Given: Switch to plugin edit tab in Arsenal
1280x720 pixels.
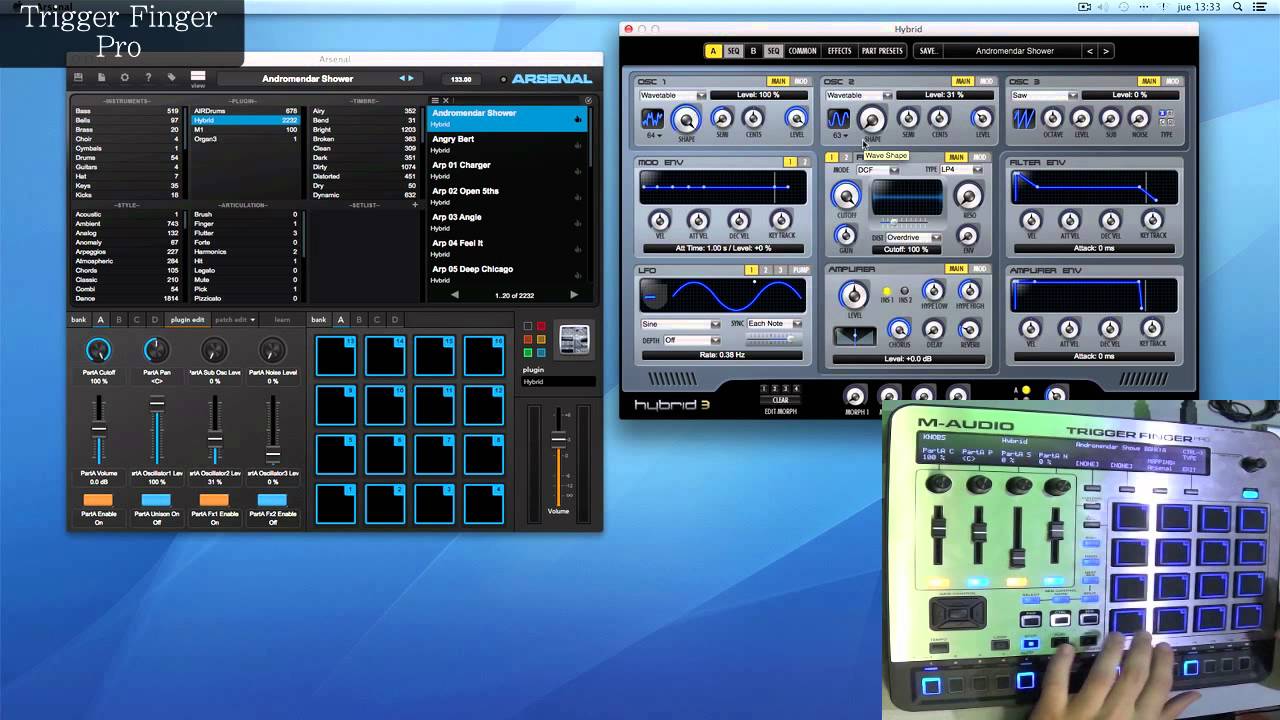Looking at the screenshot, I should coord(187,320).
